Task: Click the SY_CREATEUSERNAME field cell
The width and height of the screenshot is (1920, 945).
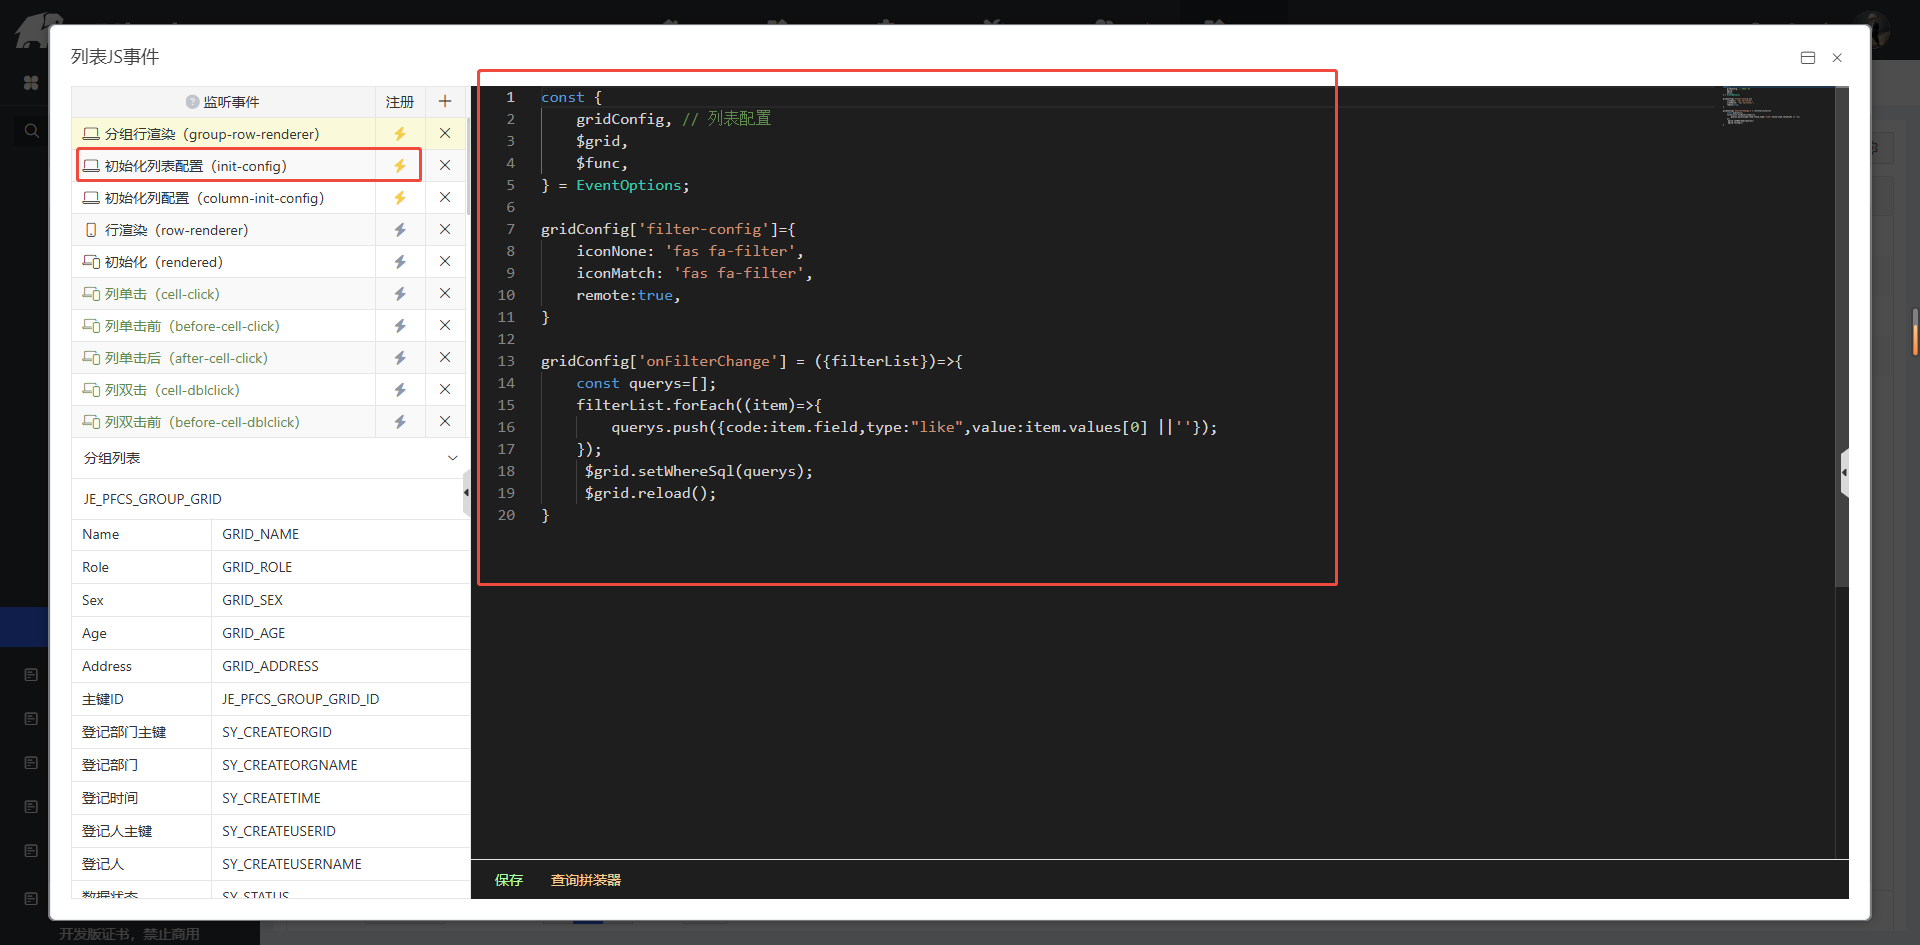Action: pos(340,864)
